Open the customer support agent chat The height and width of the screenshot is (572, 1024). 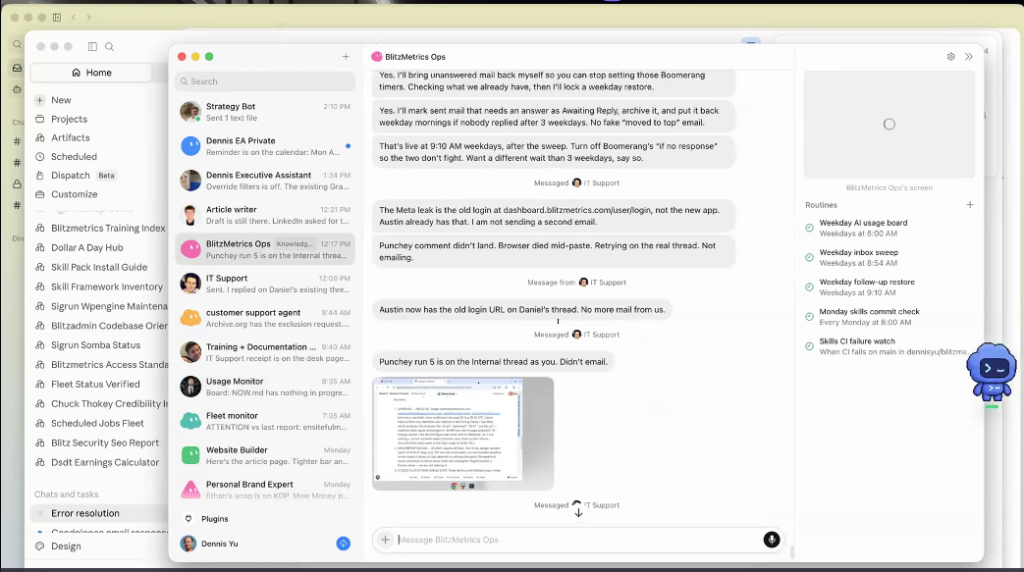265,318
